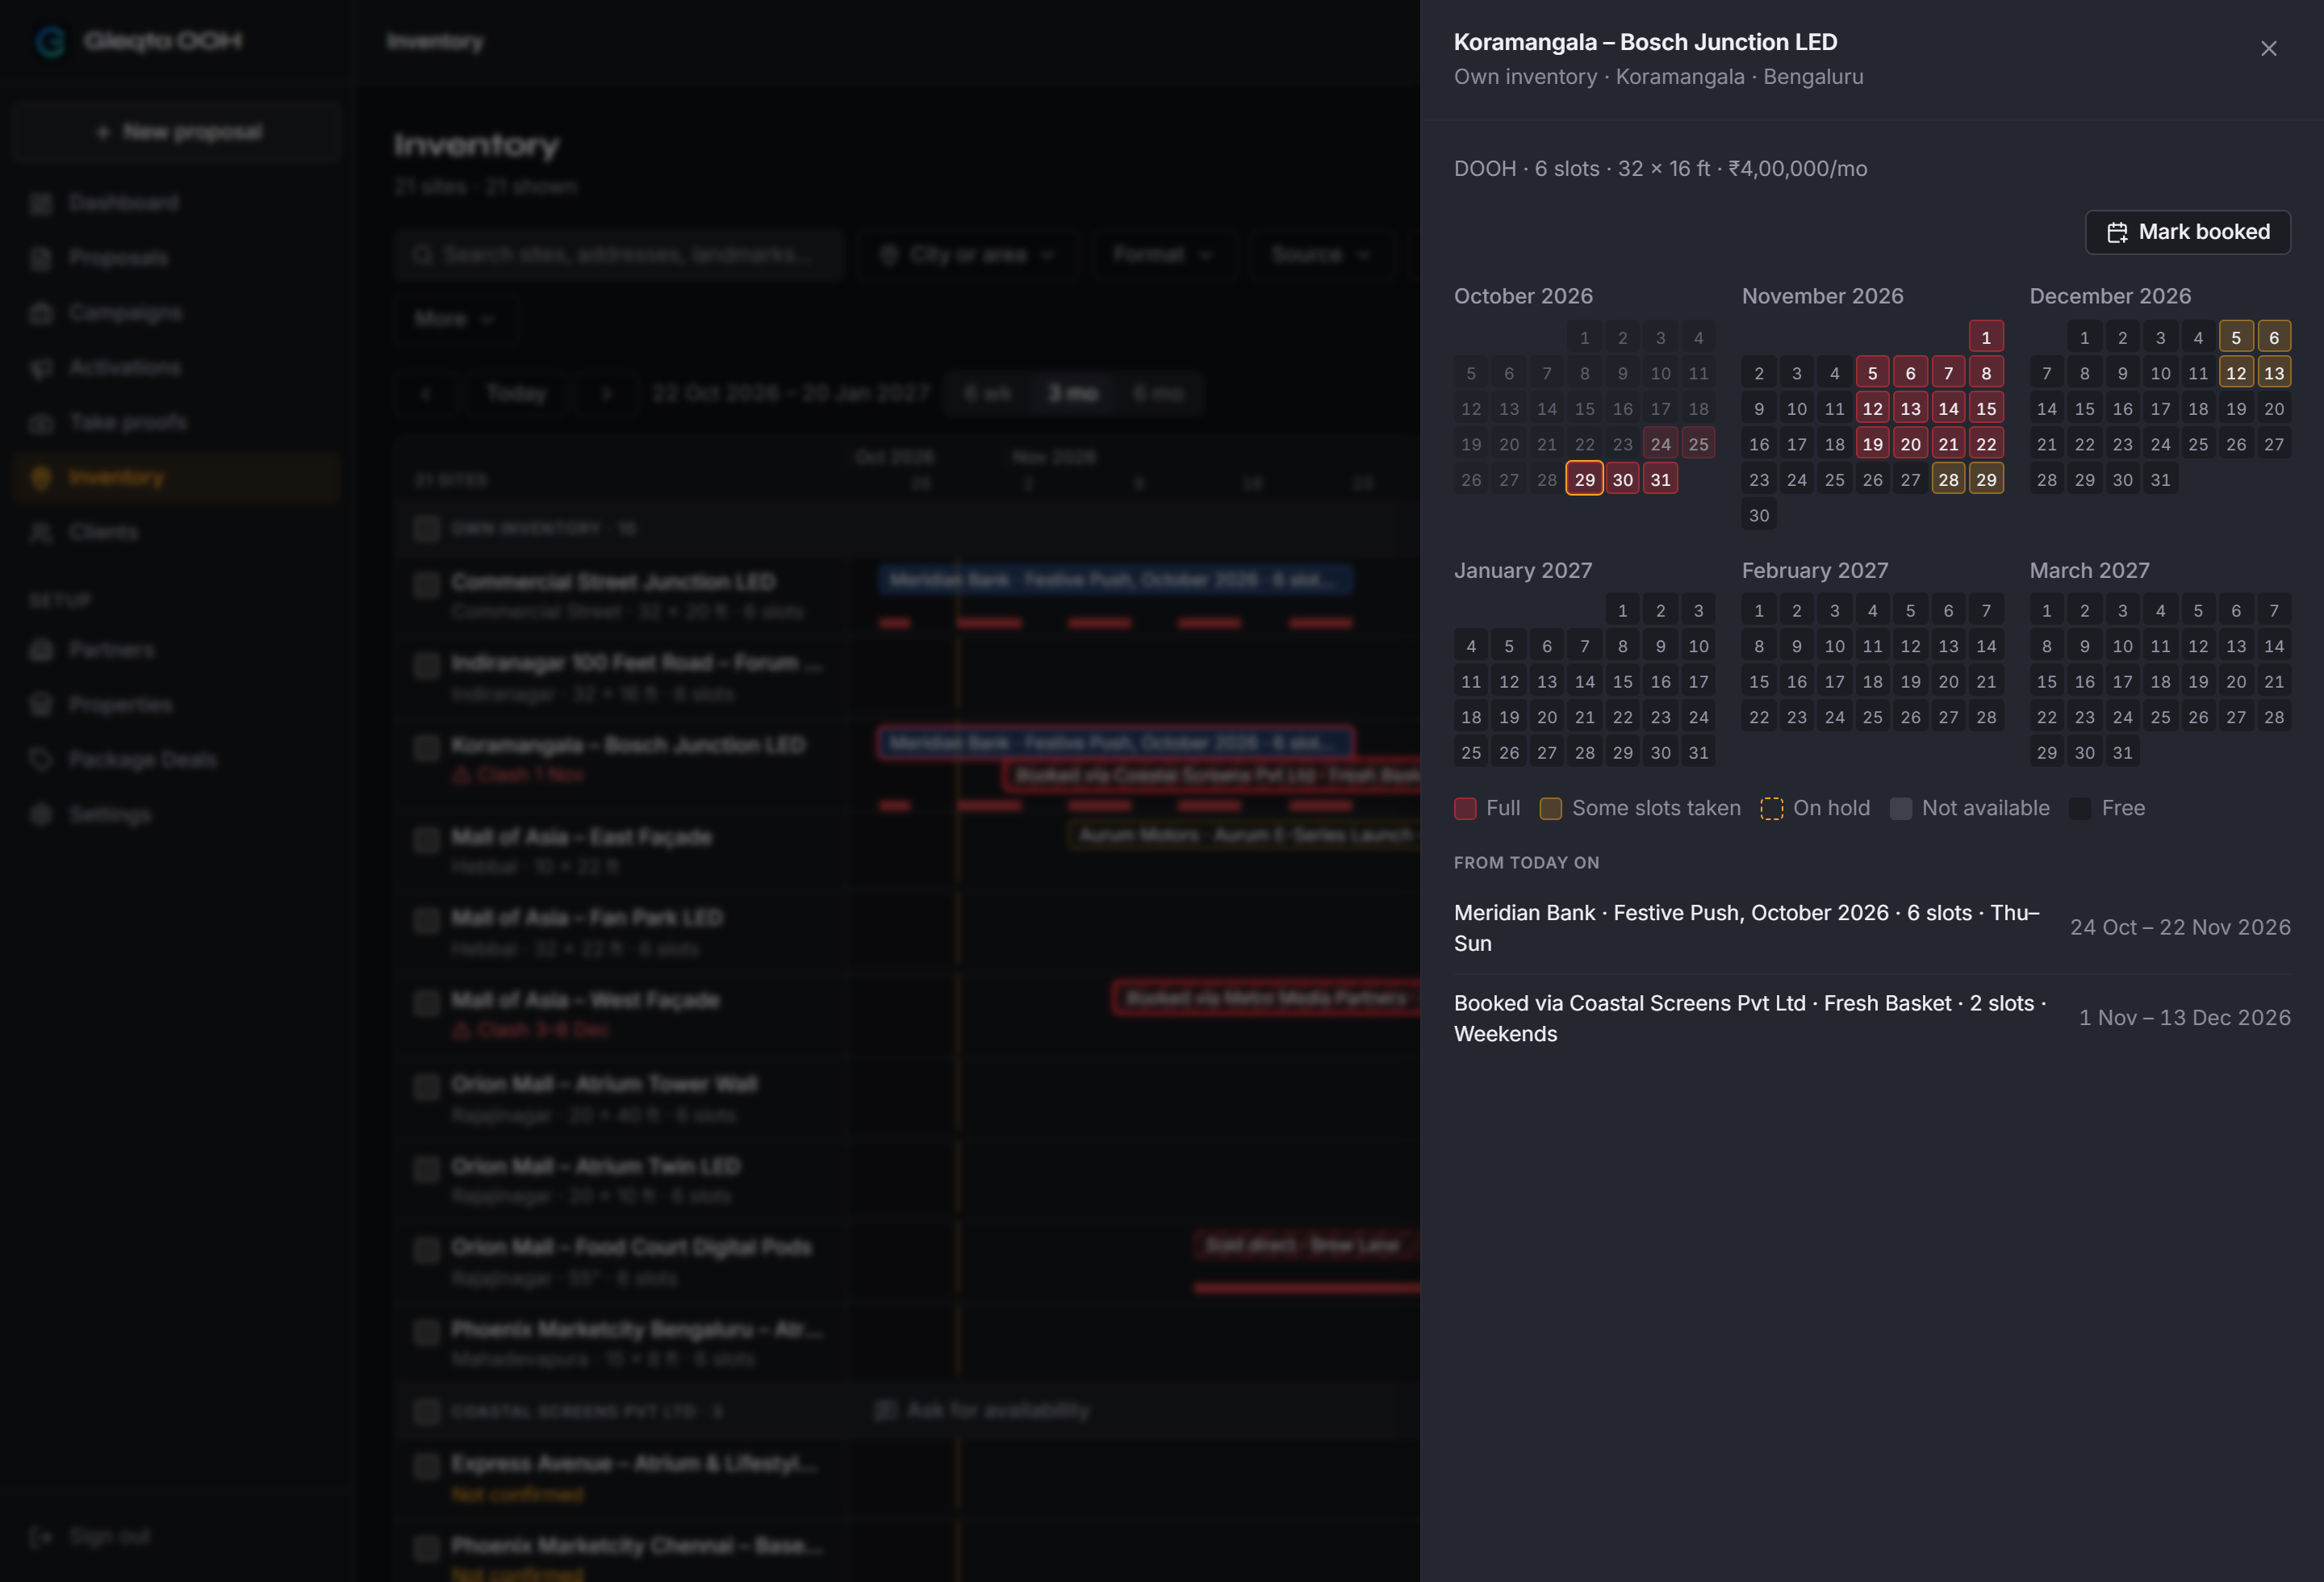Click November 5, 2026 full day
Viewport: 2324px width, 1582px height.
[x=1872, y=373]
